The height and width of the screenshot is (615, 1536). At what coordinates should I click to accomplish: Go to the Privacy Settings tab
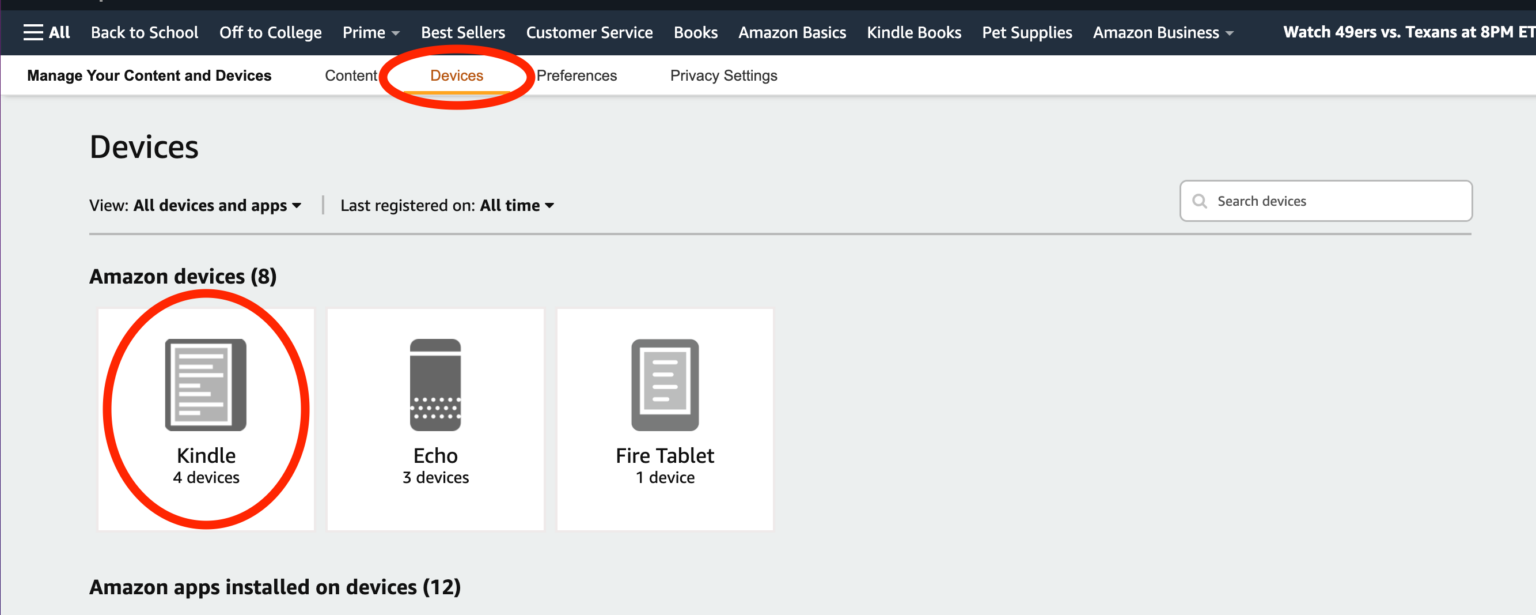[723, 75]
